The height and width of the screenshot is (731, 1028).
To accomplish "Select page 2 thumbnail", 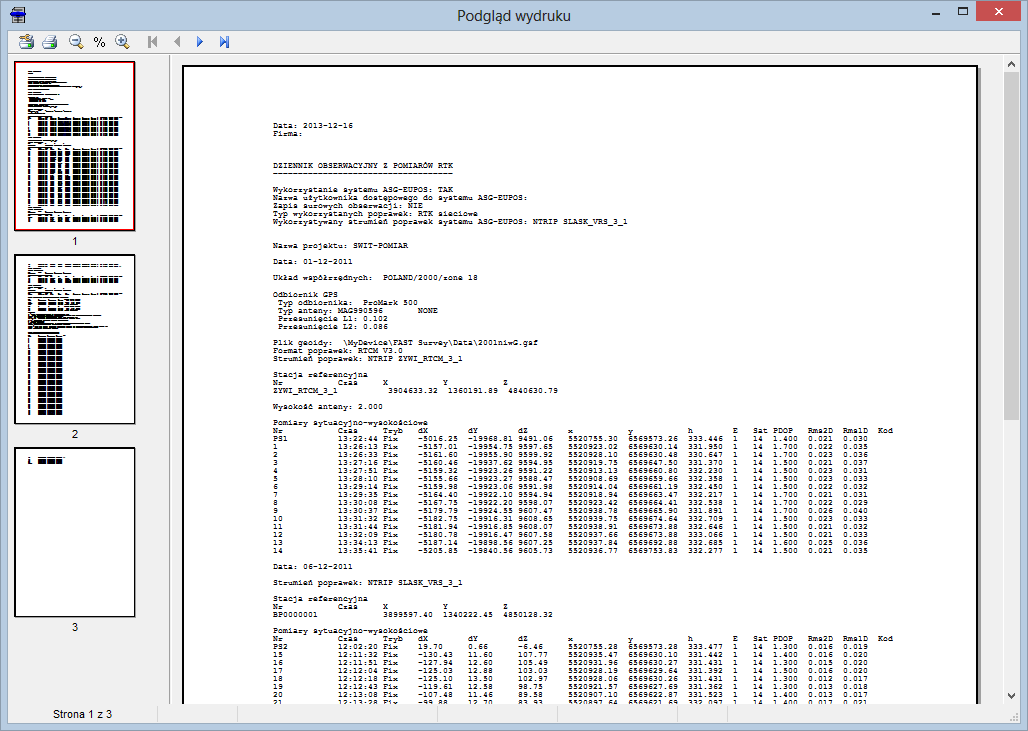I will point(74,339).
